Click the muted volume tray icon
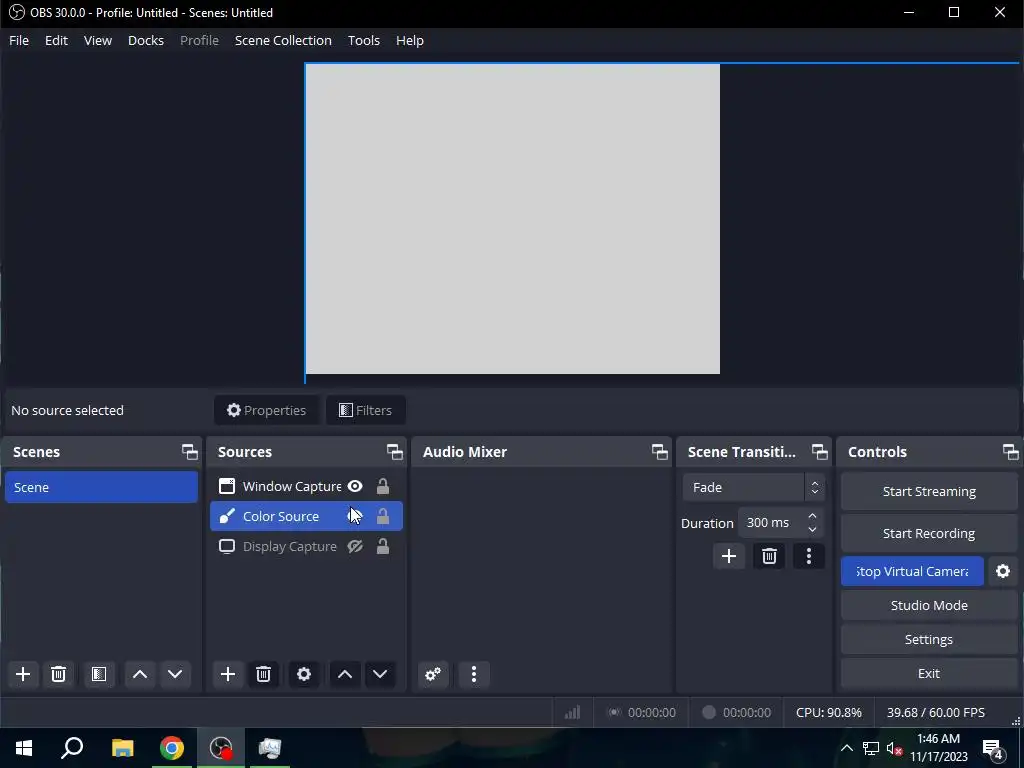The image size is (1024, 768). (x=895, y=748)
